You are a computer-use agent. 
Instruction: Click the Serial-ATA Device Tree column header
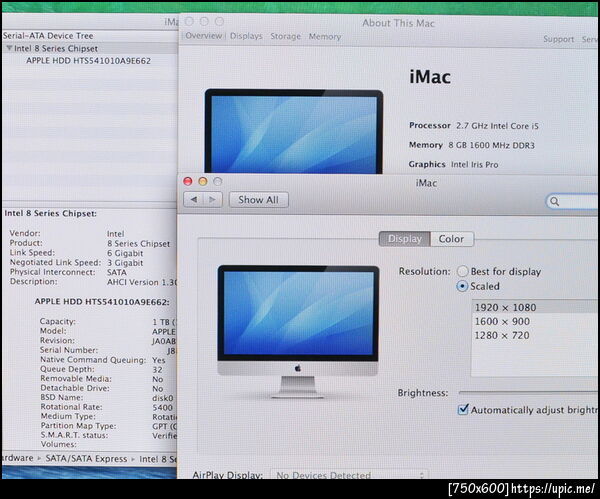click(x=90, y=36)
